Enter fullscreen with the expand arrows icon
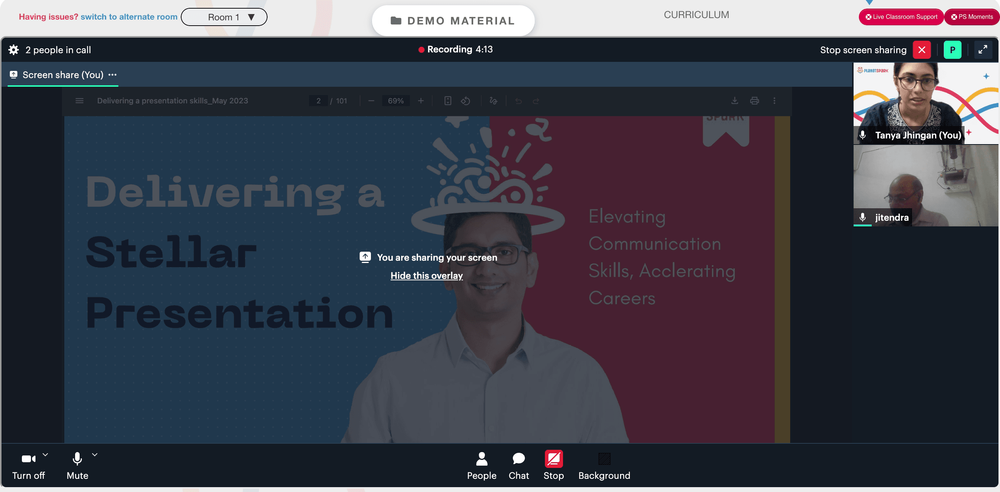The width and height of the screenshot is (1000, 492). tap(983, 50)
